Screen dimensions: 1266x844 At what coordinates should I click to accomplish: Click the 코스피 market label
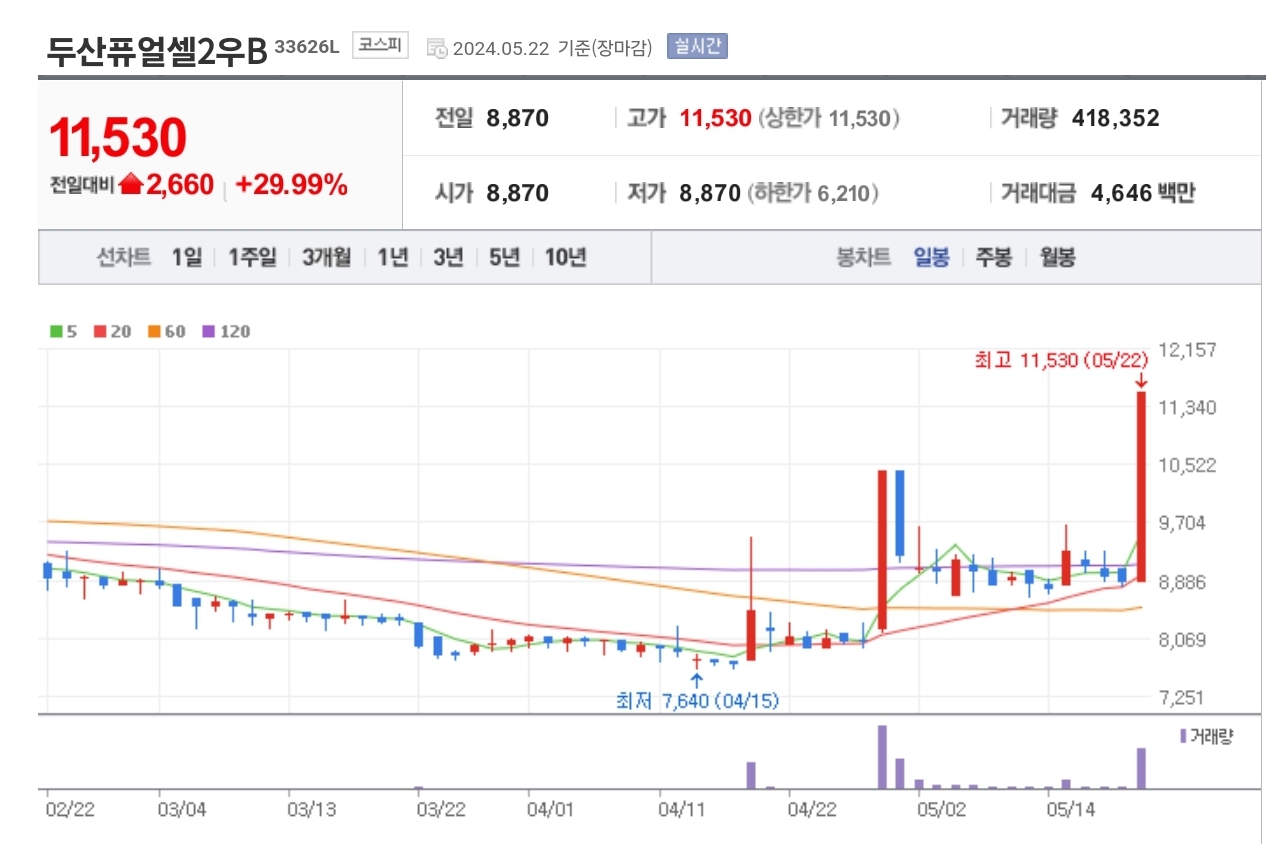[380, 46]
